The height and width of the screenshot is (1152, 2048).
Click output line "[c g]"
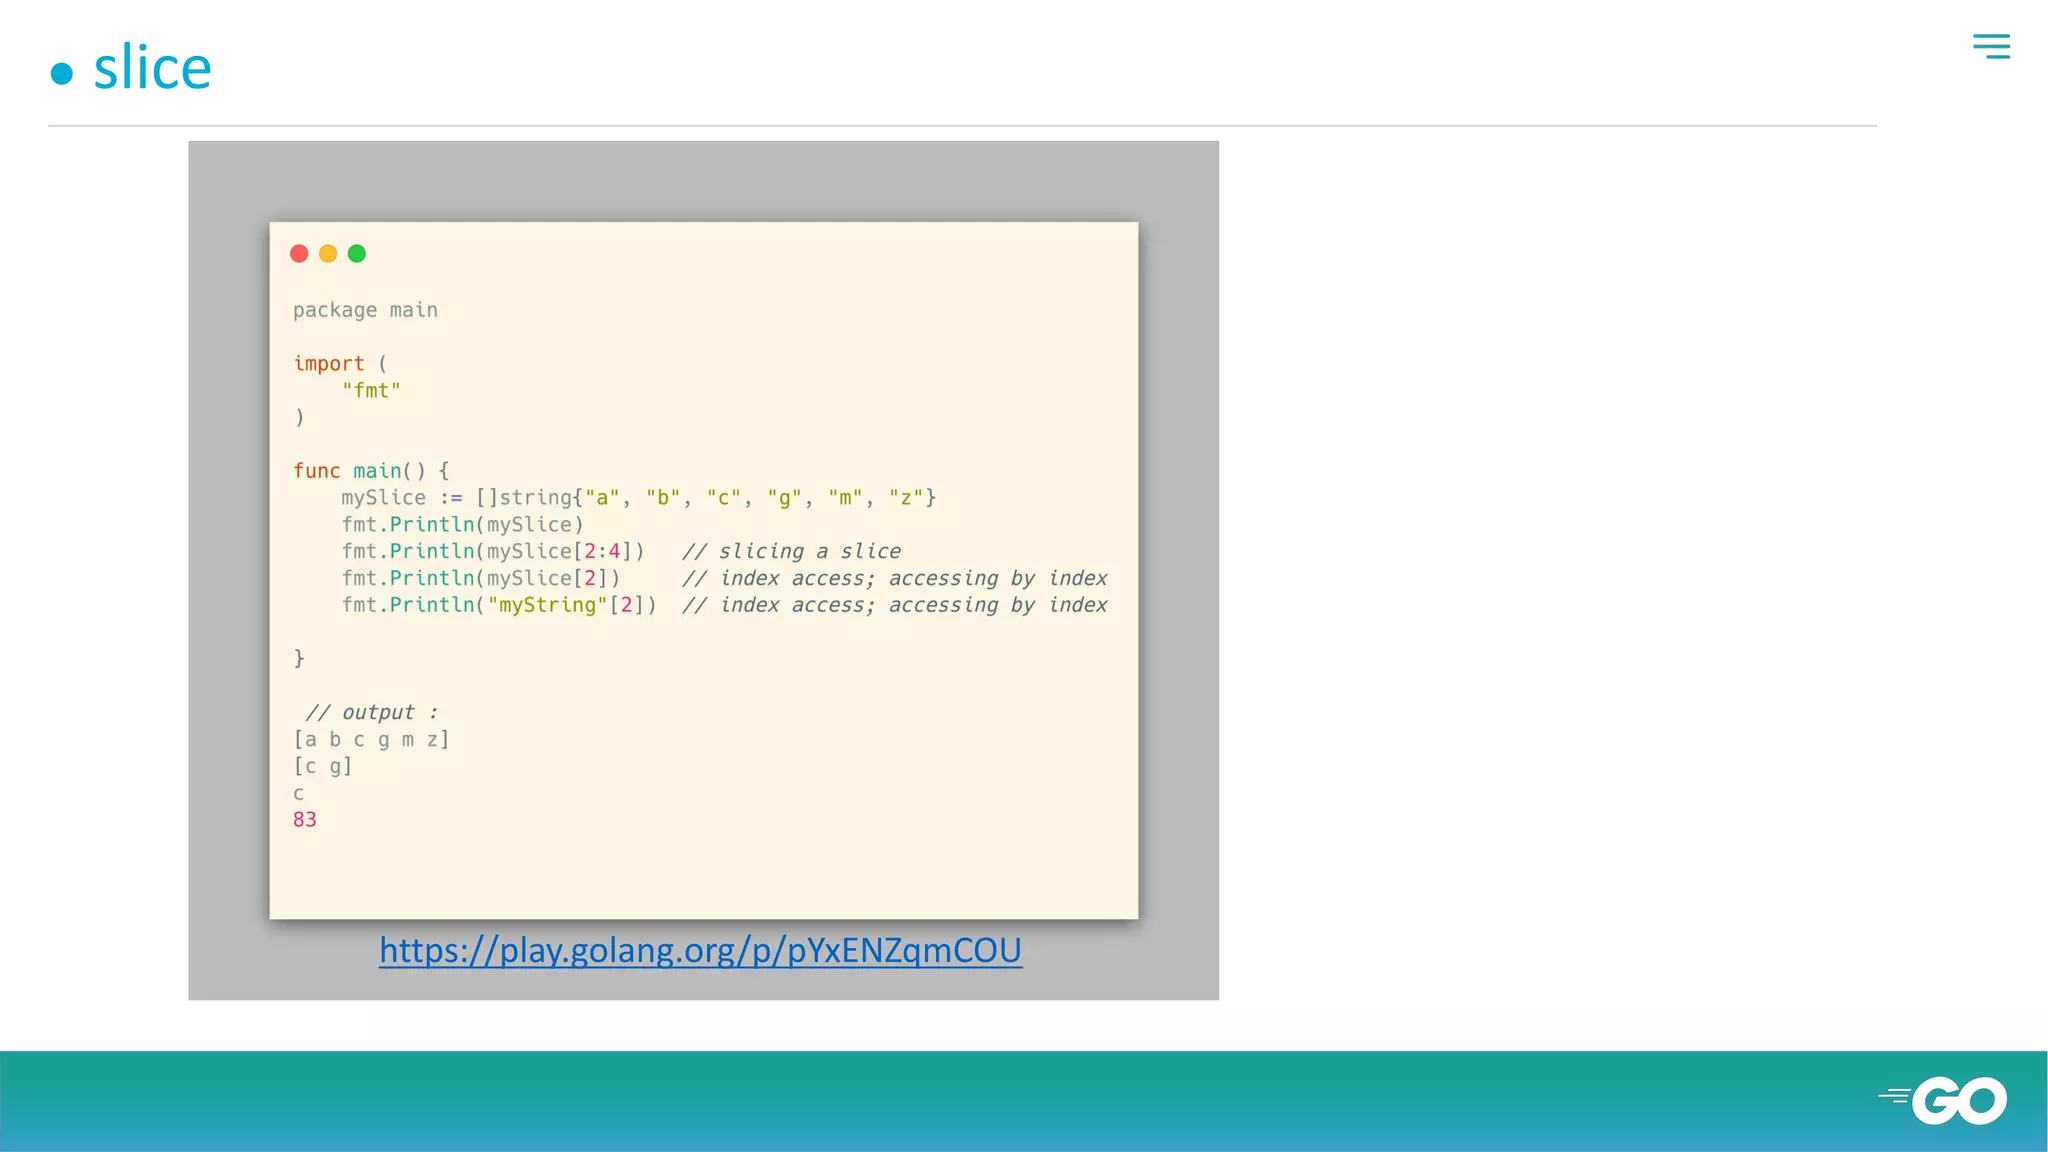(x=322, y=767)
